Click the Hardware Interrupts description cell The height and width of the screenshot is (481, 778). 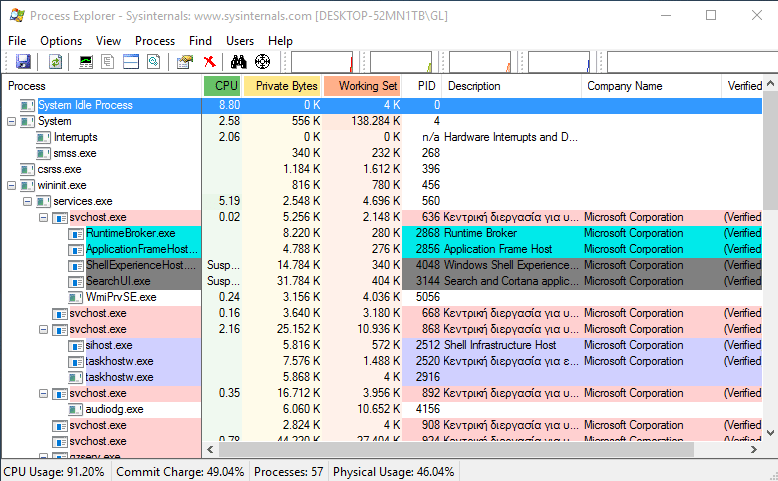pyautogui.click(x=511, y=137)
